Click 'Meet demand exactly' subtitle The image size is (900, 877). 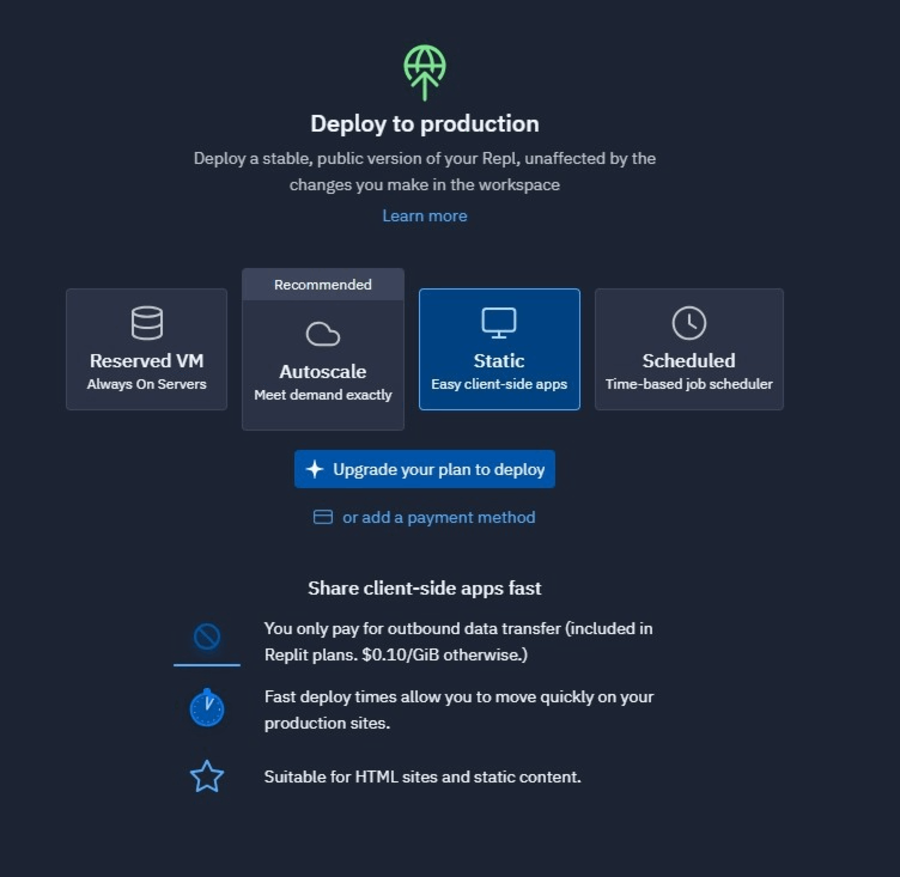tap(323, 395)
